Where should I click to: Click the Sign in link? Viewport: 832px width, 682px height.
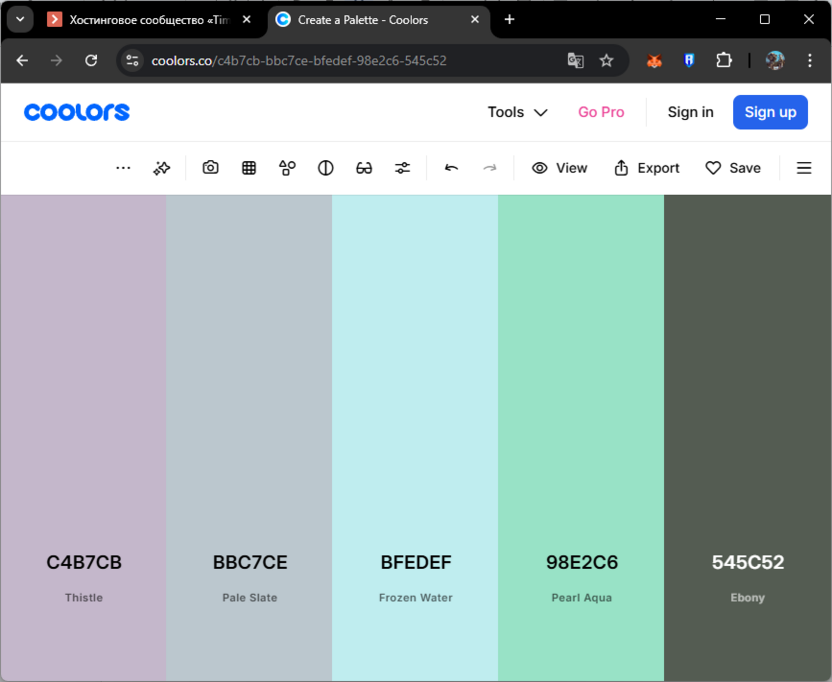tap(690, 112)
